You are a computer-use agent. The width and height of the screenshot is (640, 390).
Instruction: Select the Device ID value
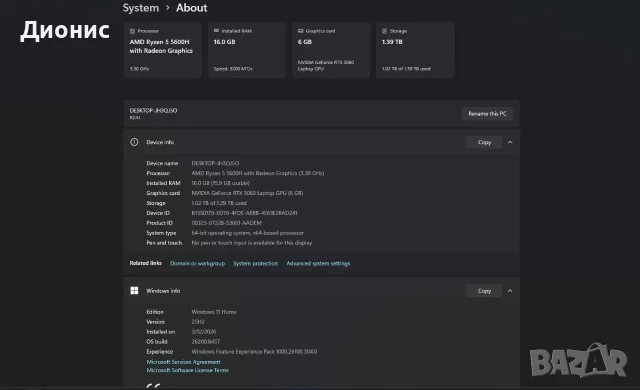tap(244, 213)
